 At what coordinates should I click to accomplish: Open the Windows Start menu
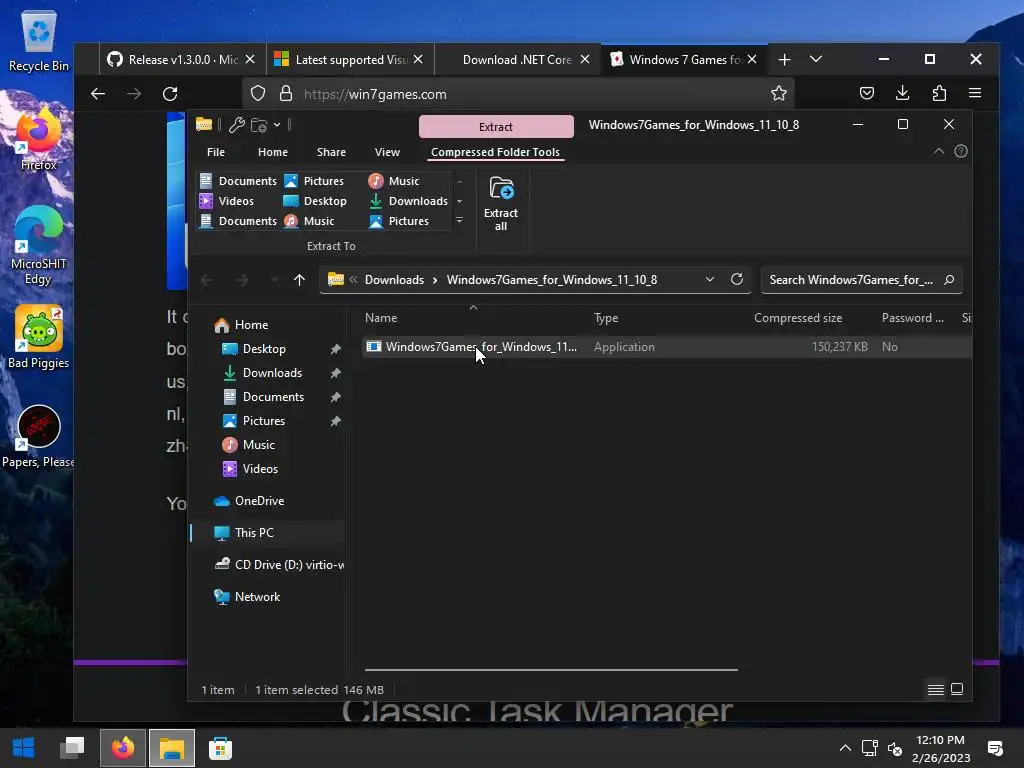point(24,748)
